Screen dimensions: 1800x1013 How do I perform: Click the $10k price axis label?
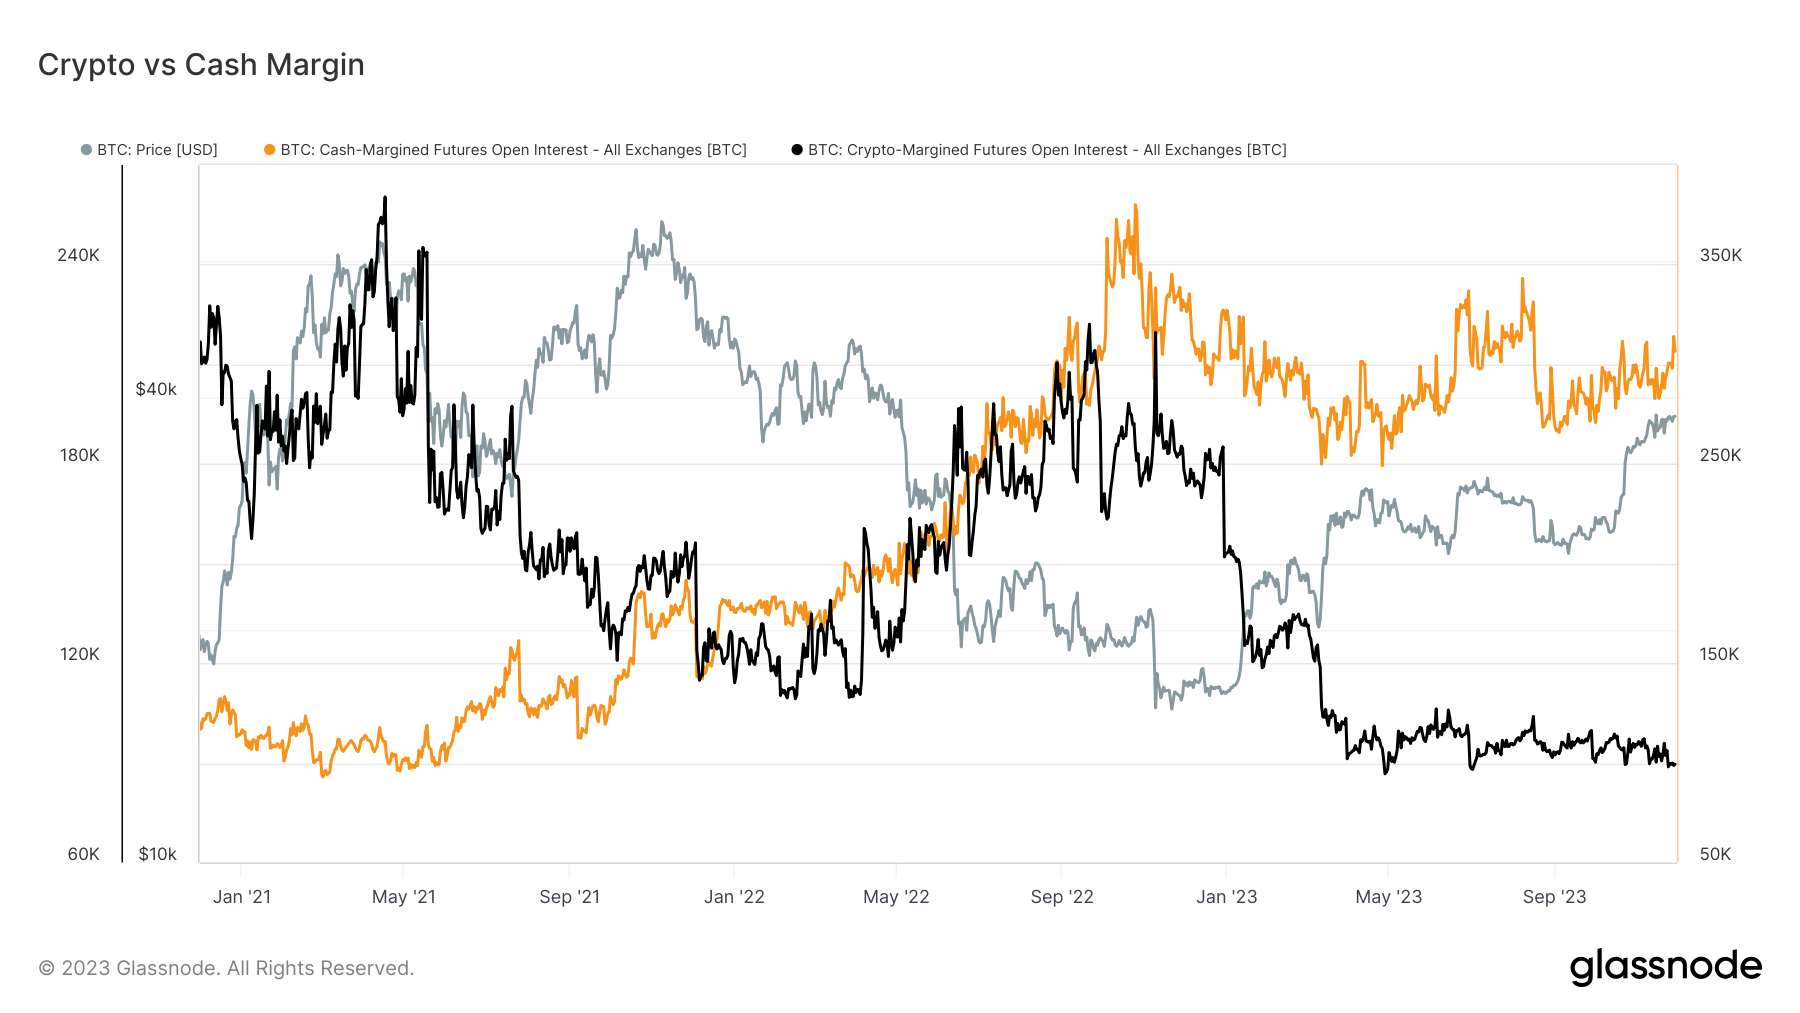157,854
